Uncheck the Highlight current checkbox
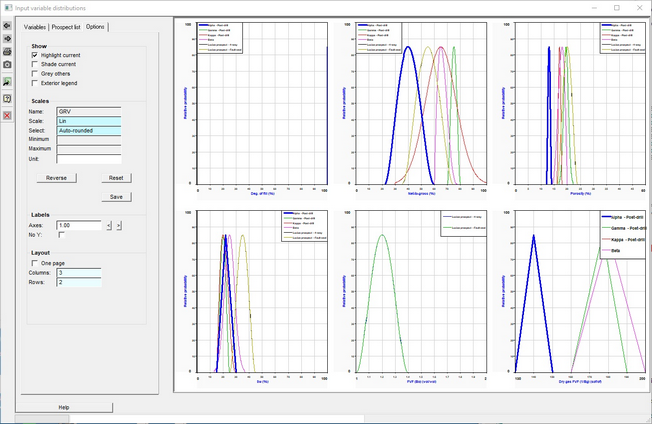This screenshot has height=424, width=652. [x=36, y=55]
